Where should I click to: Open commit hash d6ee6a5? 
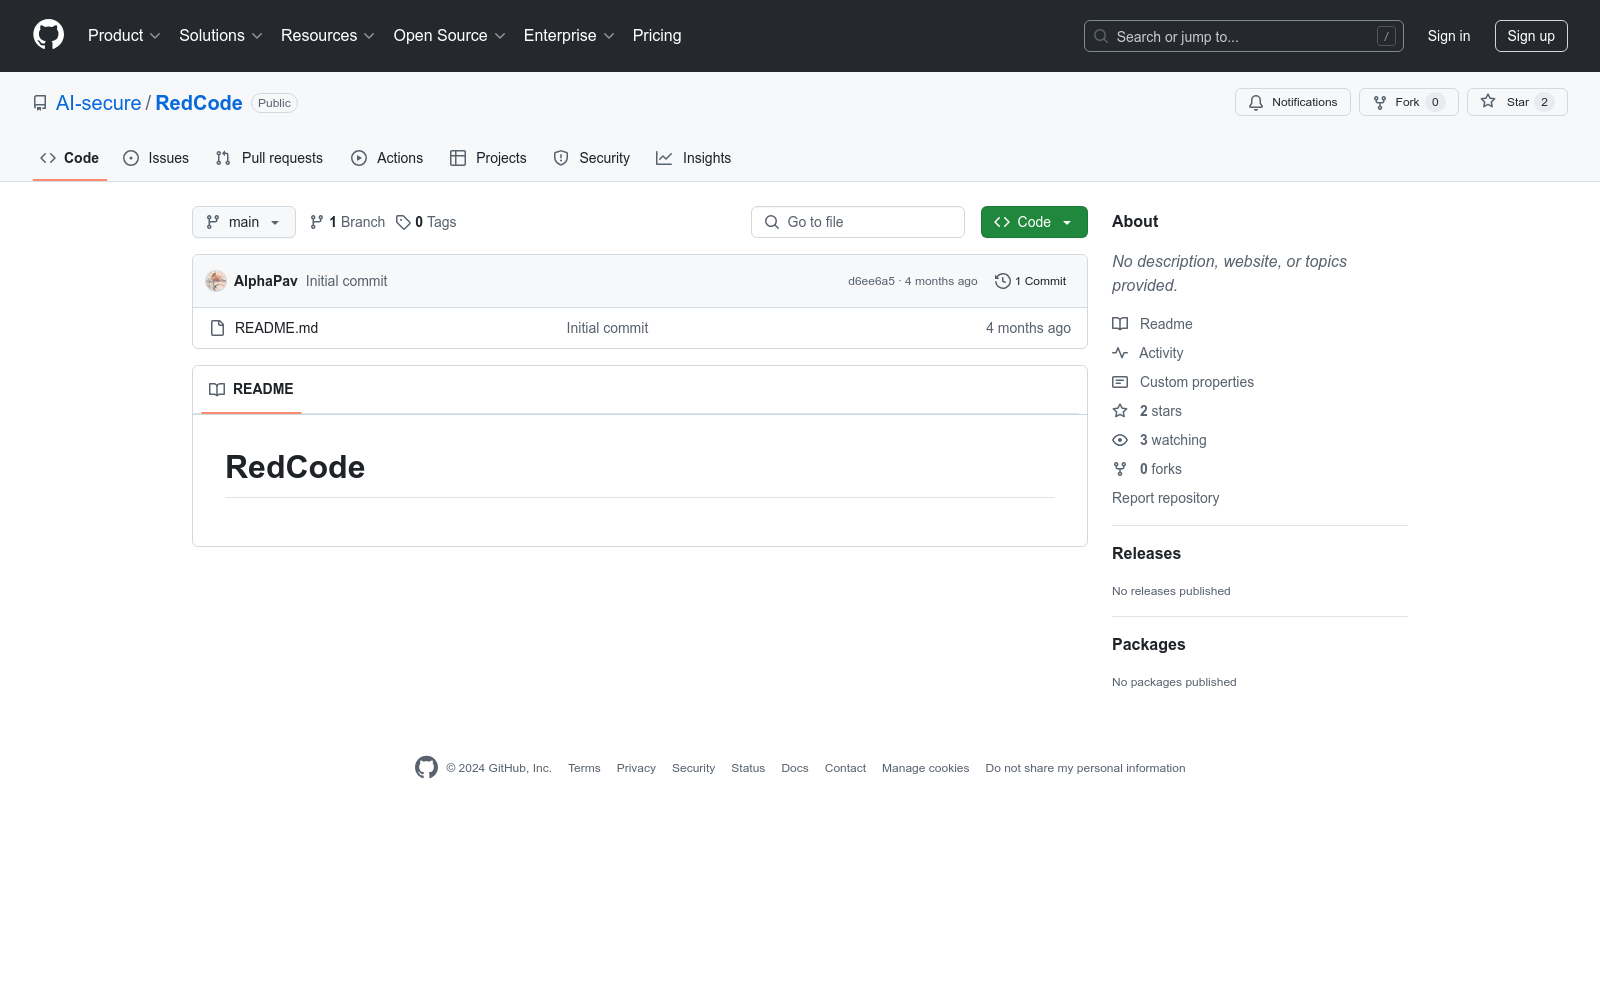pos(871,281)
